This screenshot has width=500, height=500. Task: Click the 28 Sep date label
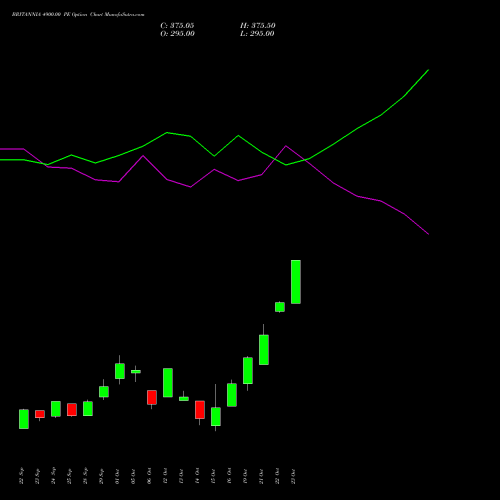[86, 476]
